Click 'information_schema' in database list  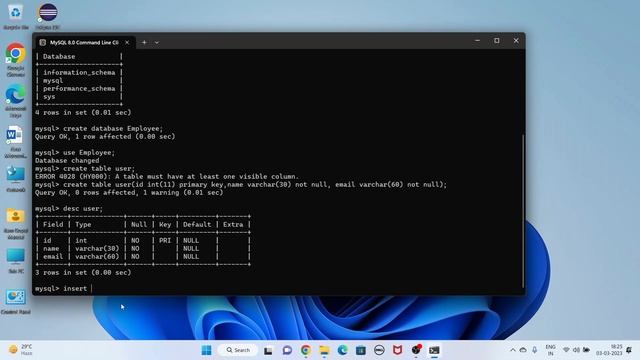[79, 72]
